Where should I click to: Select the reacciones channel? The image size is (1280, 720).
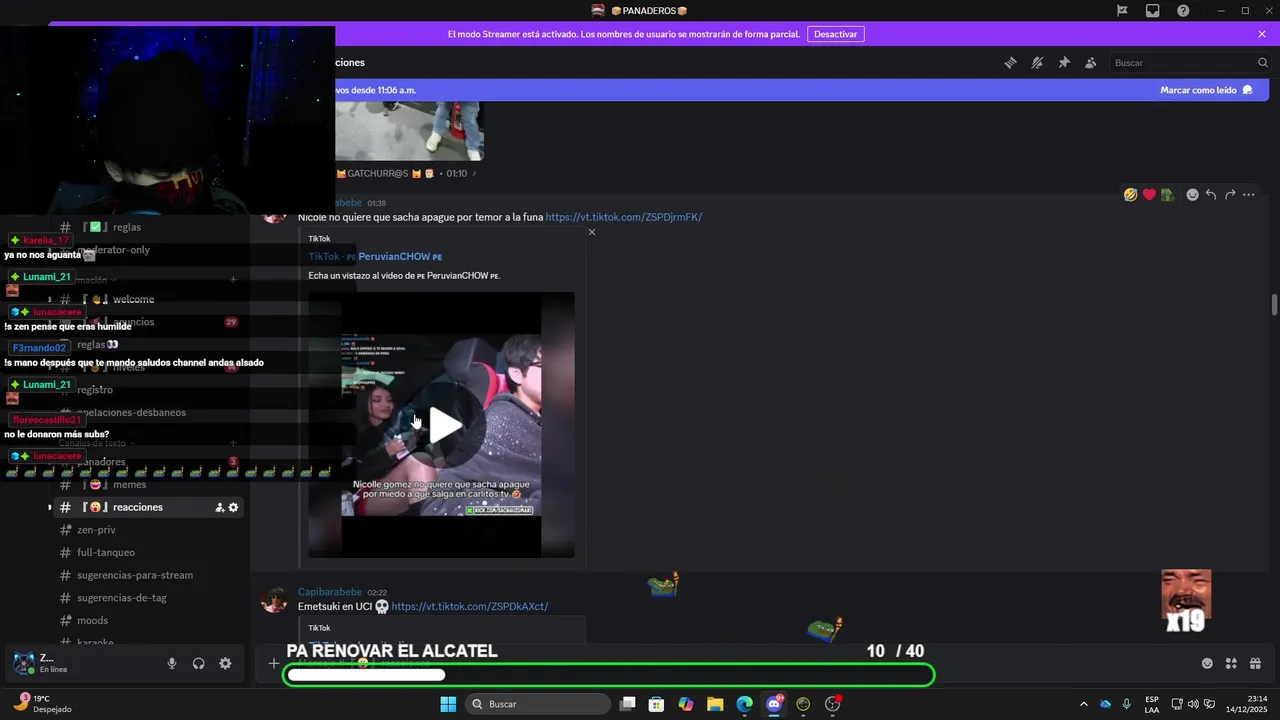tap(150, 508)
